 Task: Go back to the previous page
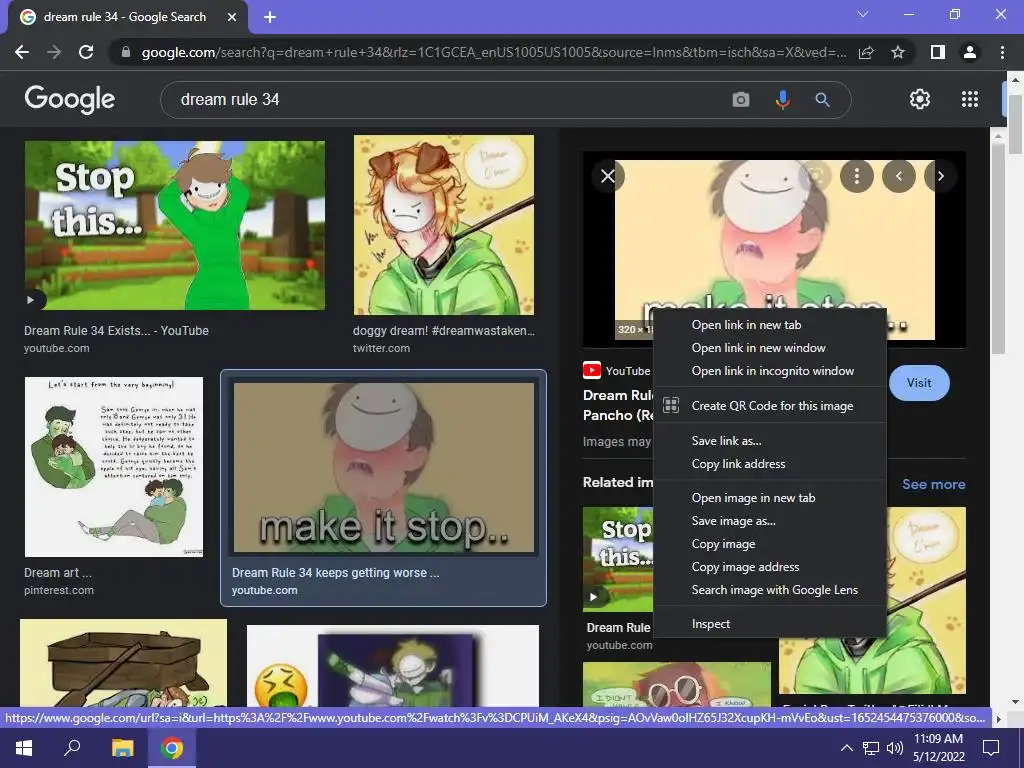[22, 52]
